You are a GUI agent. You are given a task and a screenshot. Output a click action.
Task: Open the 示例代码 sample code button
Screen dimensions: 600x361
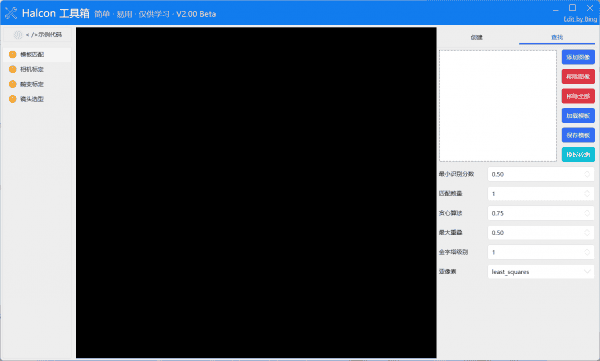click(38, 34)
